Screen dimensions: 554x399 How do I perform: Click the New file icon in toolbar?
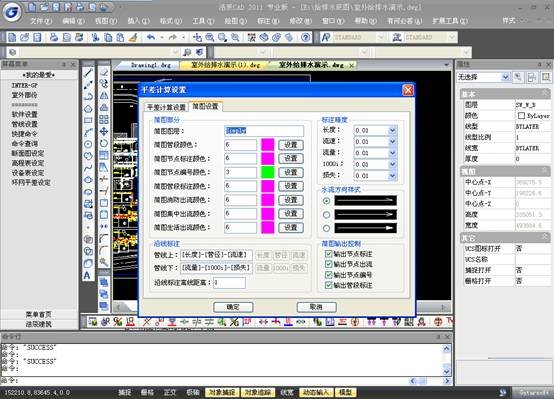point(12,37)
